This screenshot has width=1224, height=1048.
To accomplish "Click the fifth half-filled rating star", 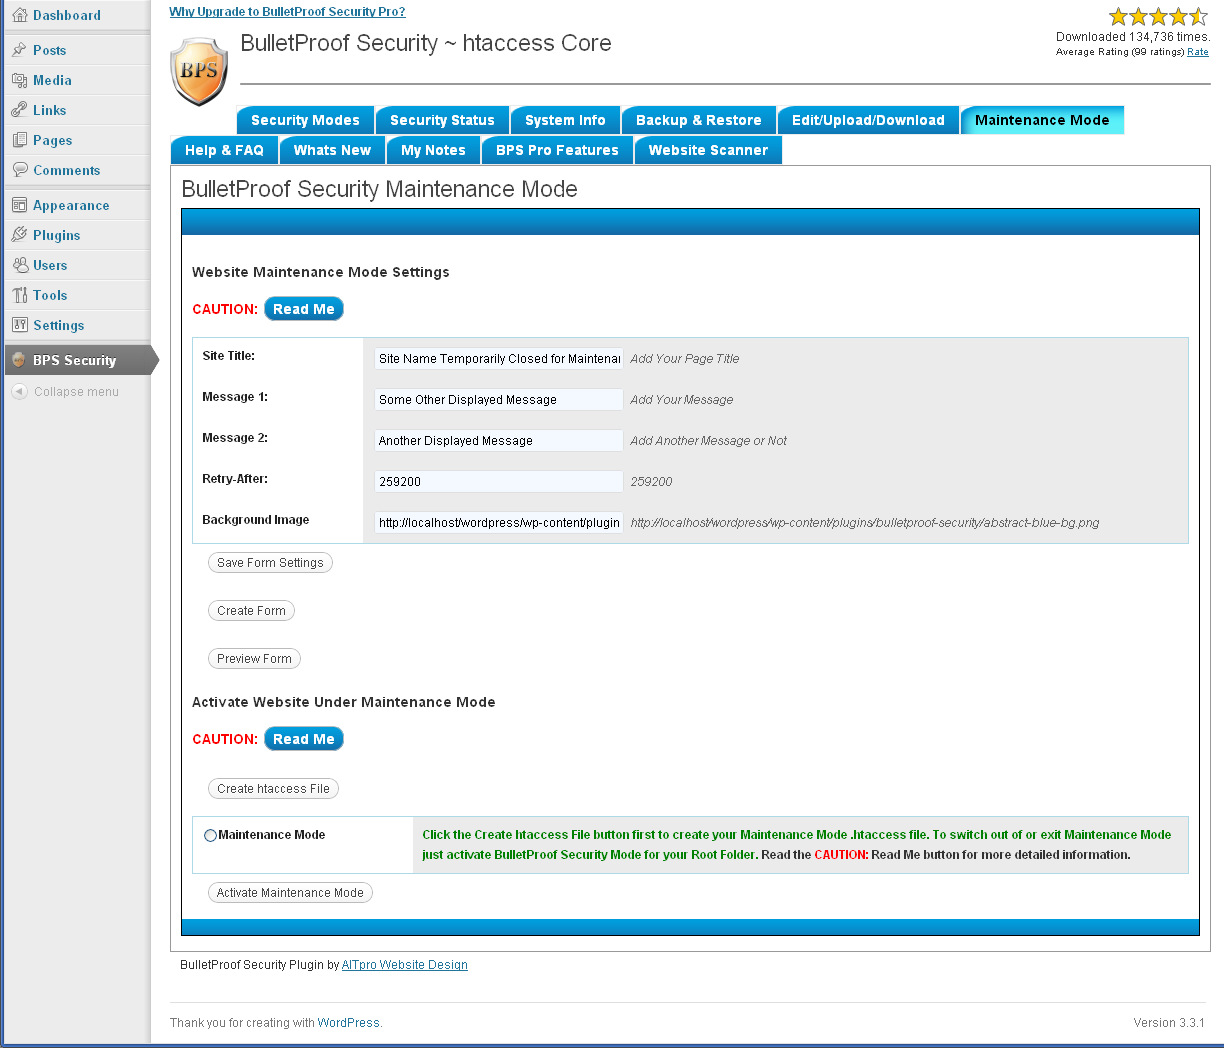I will coord(1198,17).
